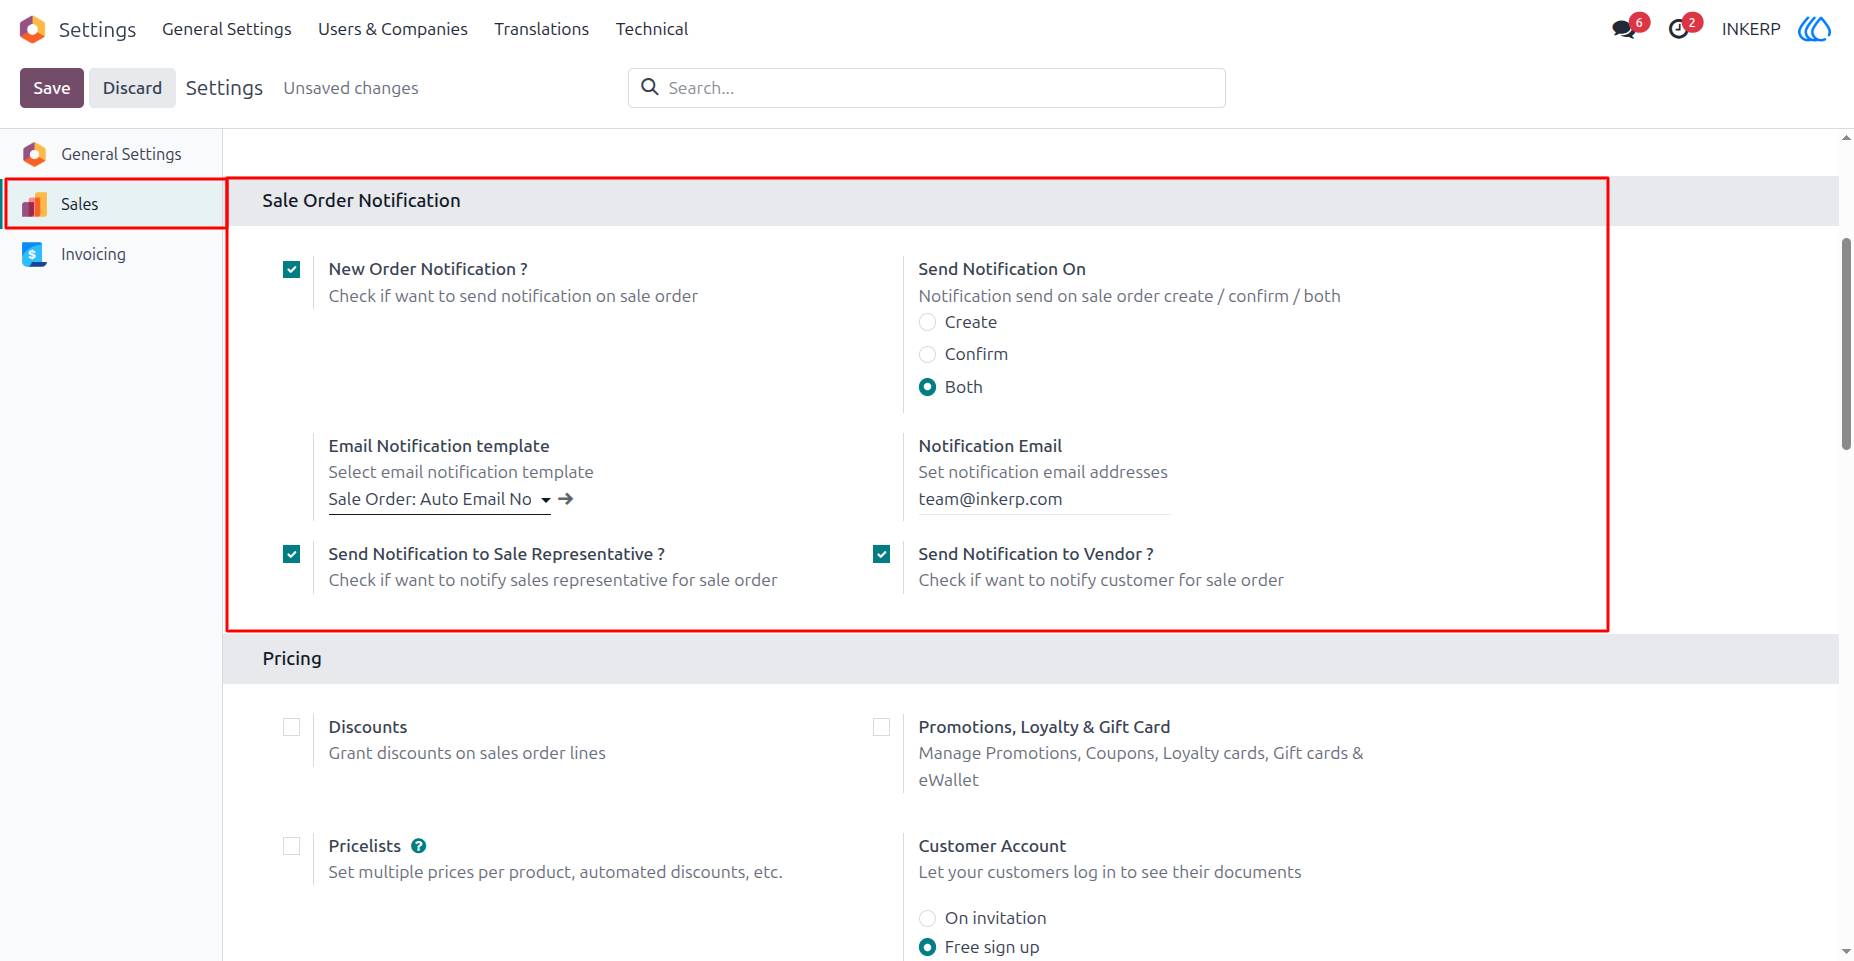Image resolution: width=1854 pixels, height=961 pixels.
Task: Toggle New Order Notification checkbox
Action: click(x=292, y=269)
